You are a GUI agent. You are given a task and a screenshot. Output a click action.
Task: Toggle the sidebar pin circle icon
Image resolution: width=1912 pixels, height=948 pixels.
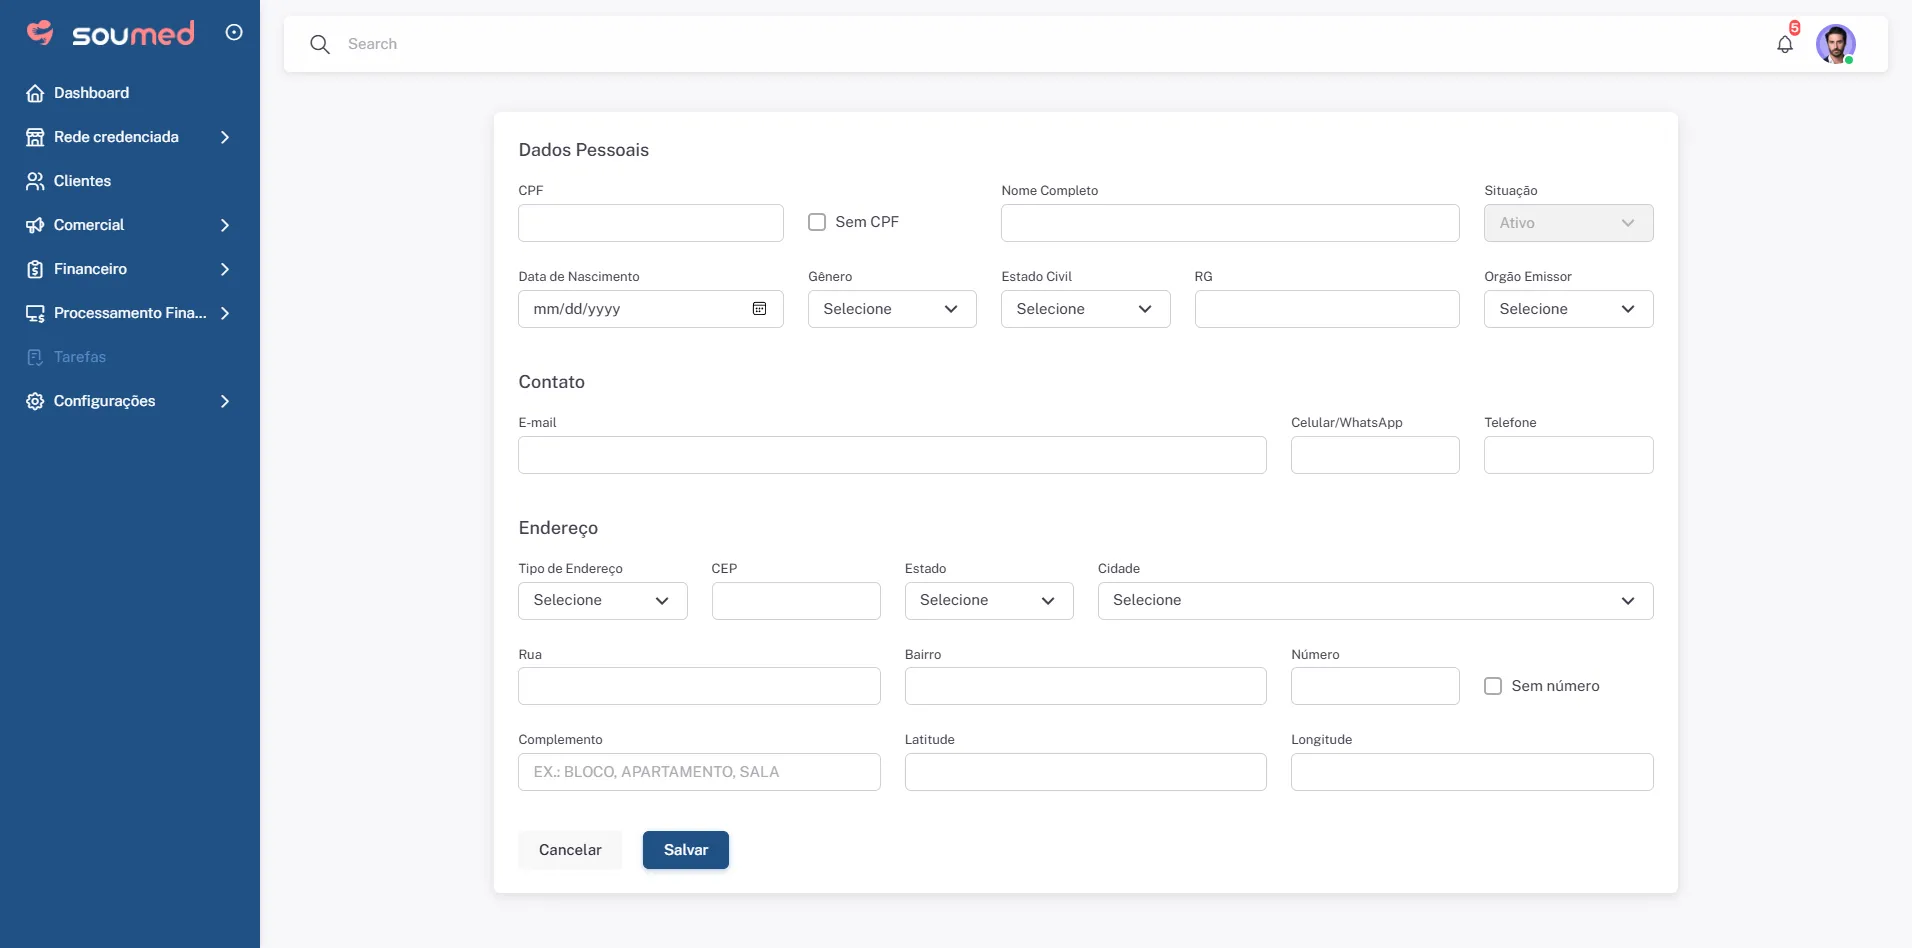pyautogui.click(x=234, y=32)
